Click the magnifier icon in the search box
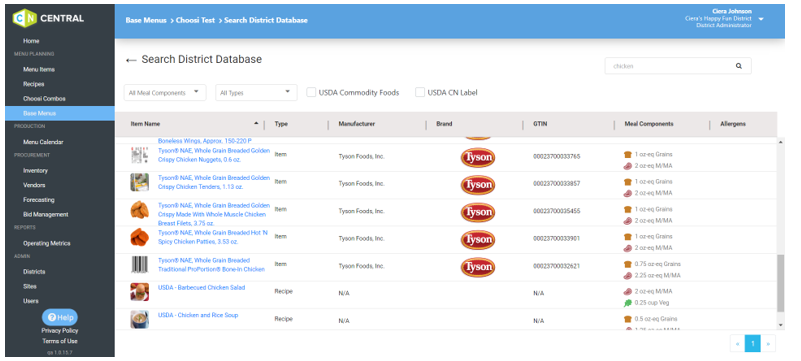Image resolution: width=801 pixels, height=361 pixels. click(x=739, y=66)
